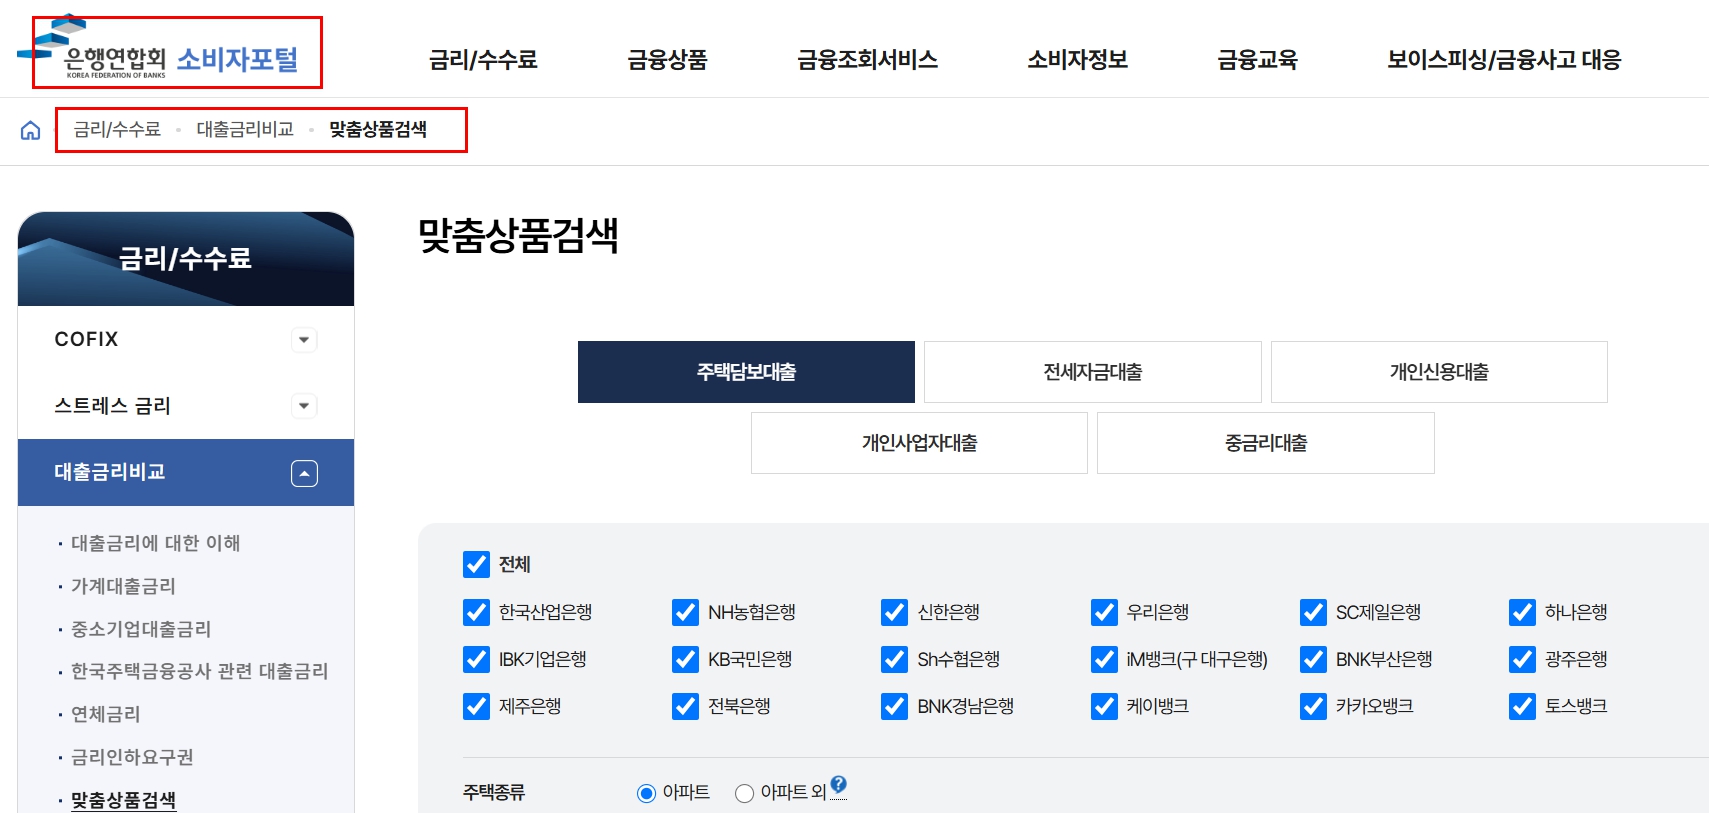1709x813 pixels.
Task: Toggle the iM뱅크(구 대구은행) checkbox
Action: point(1104,659)
